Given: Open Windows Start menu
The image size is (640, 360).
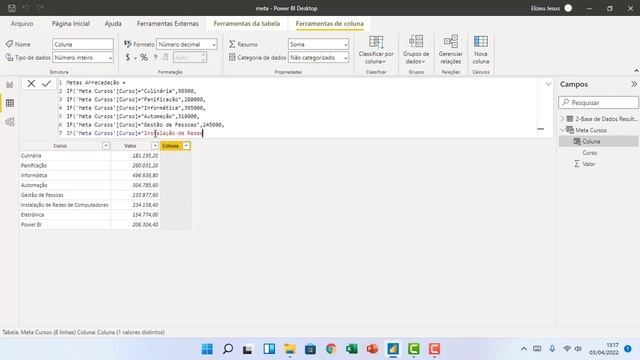Looking at the screenshot, I should pyautogui.click(x=207, y=349).
